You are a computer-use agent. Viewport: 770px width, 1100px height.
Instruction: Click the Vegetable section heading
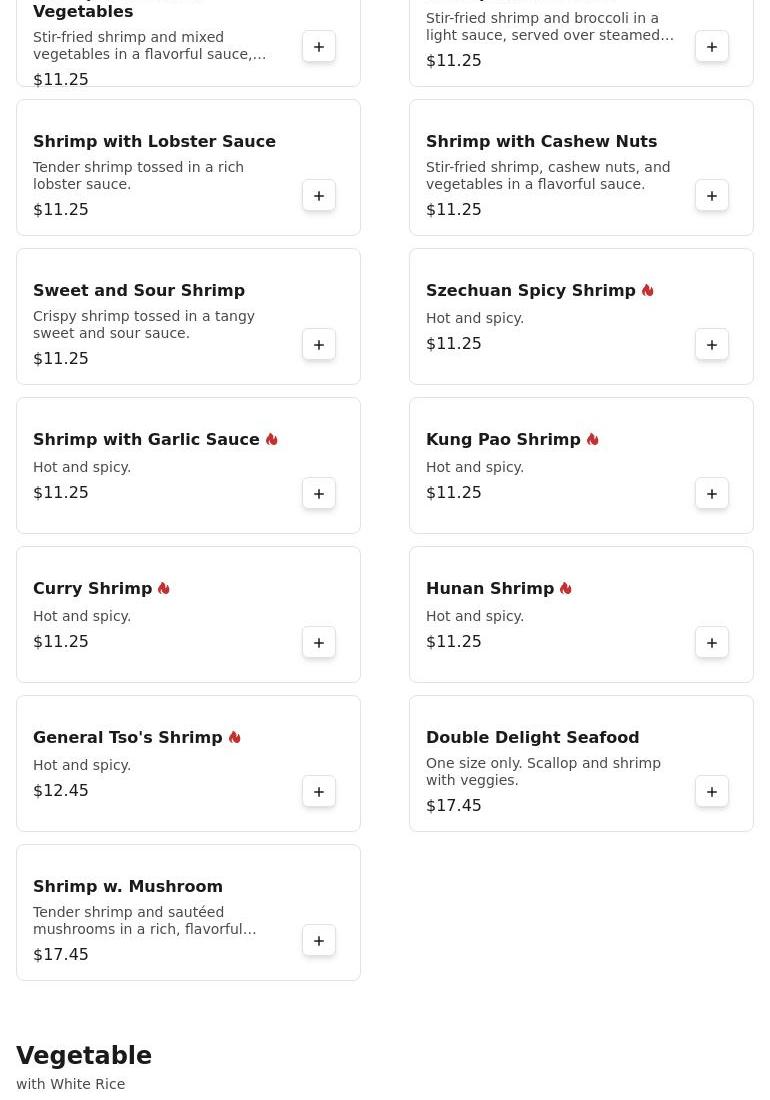pyautogui.click(x=84, y=1056)
